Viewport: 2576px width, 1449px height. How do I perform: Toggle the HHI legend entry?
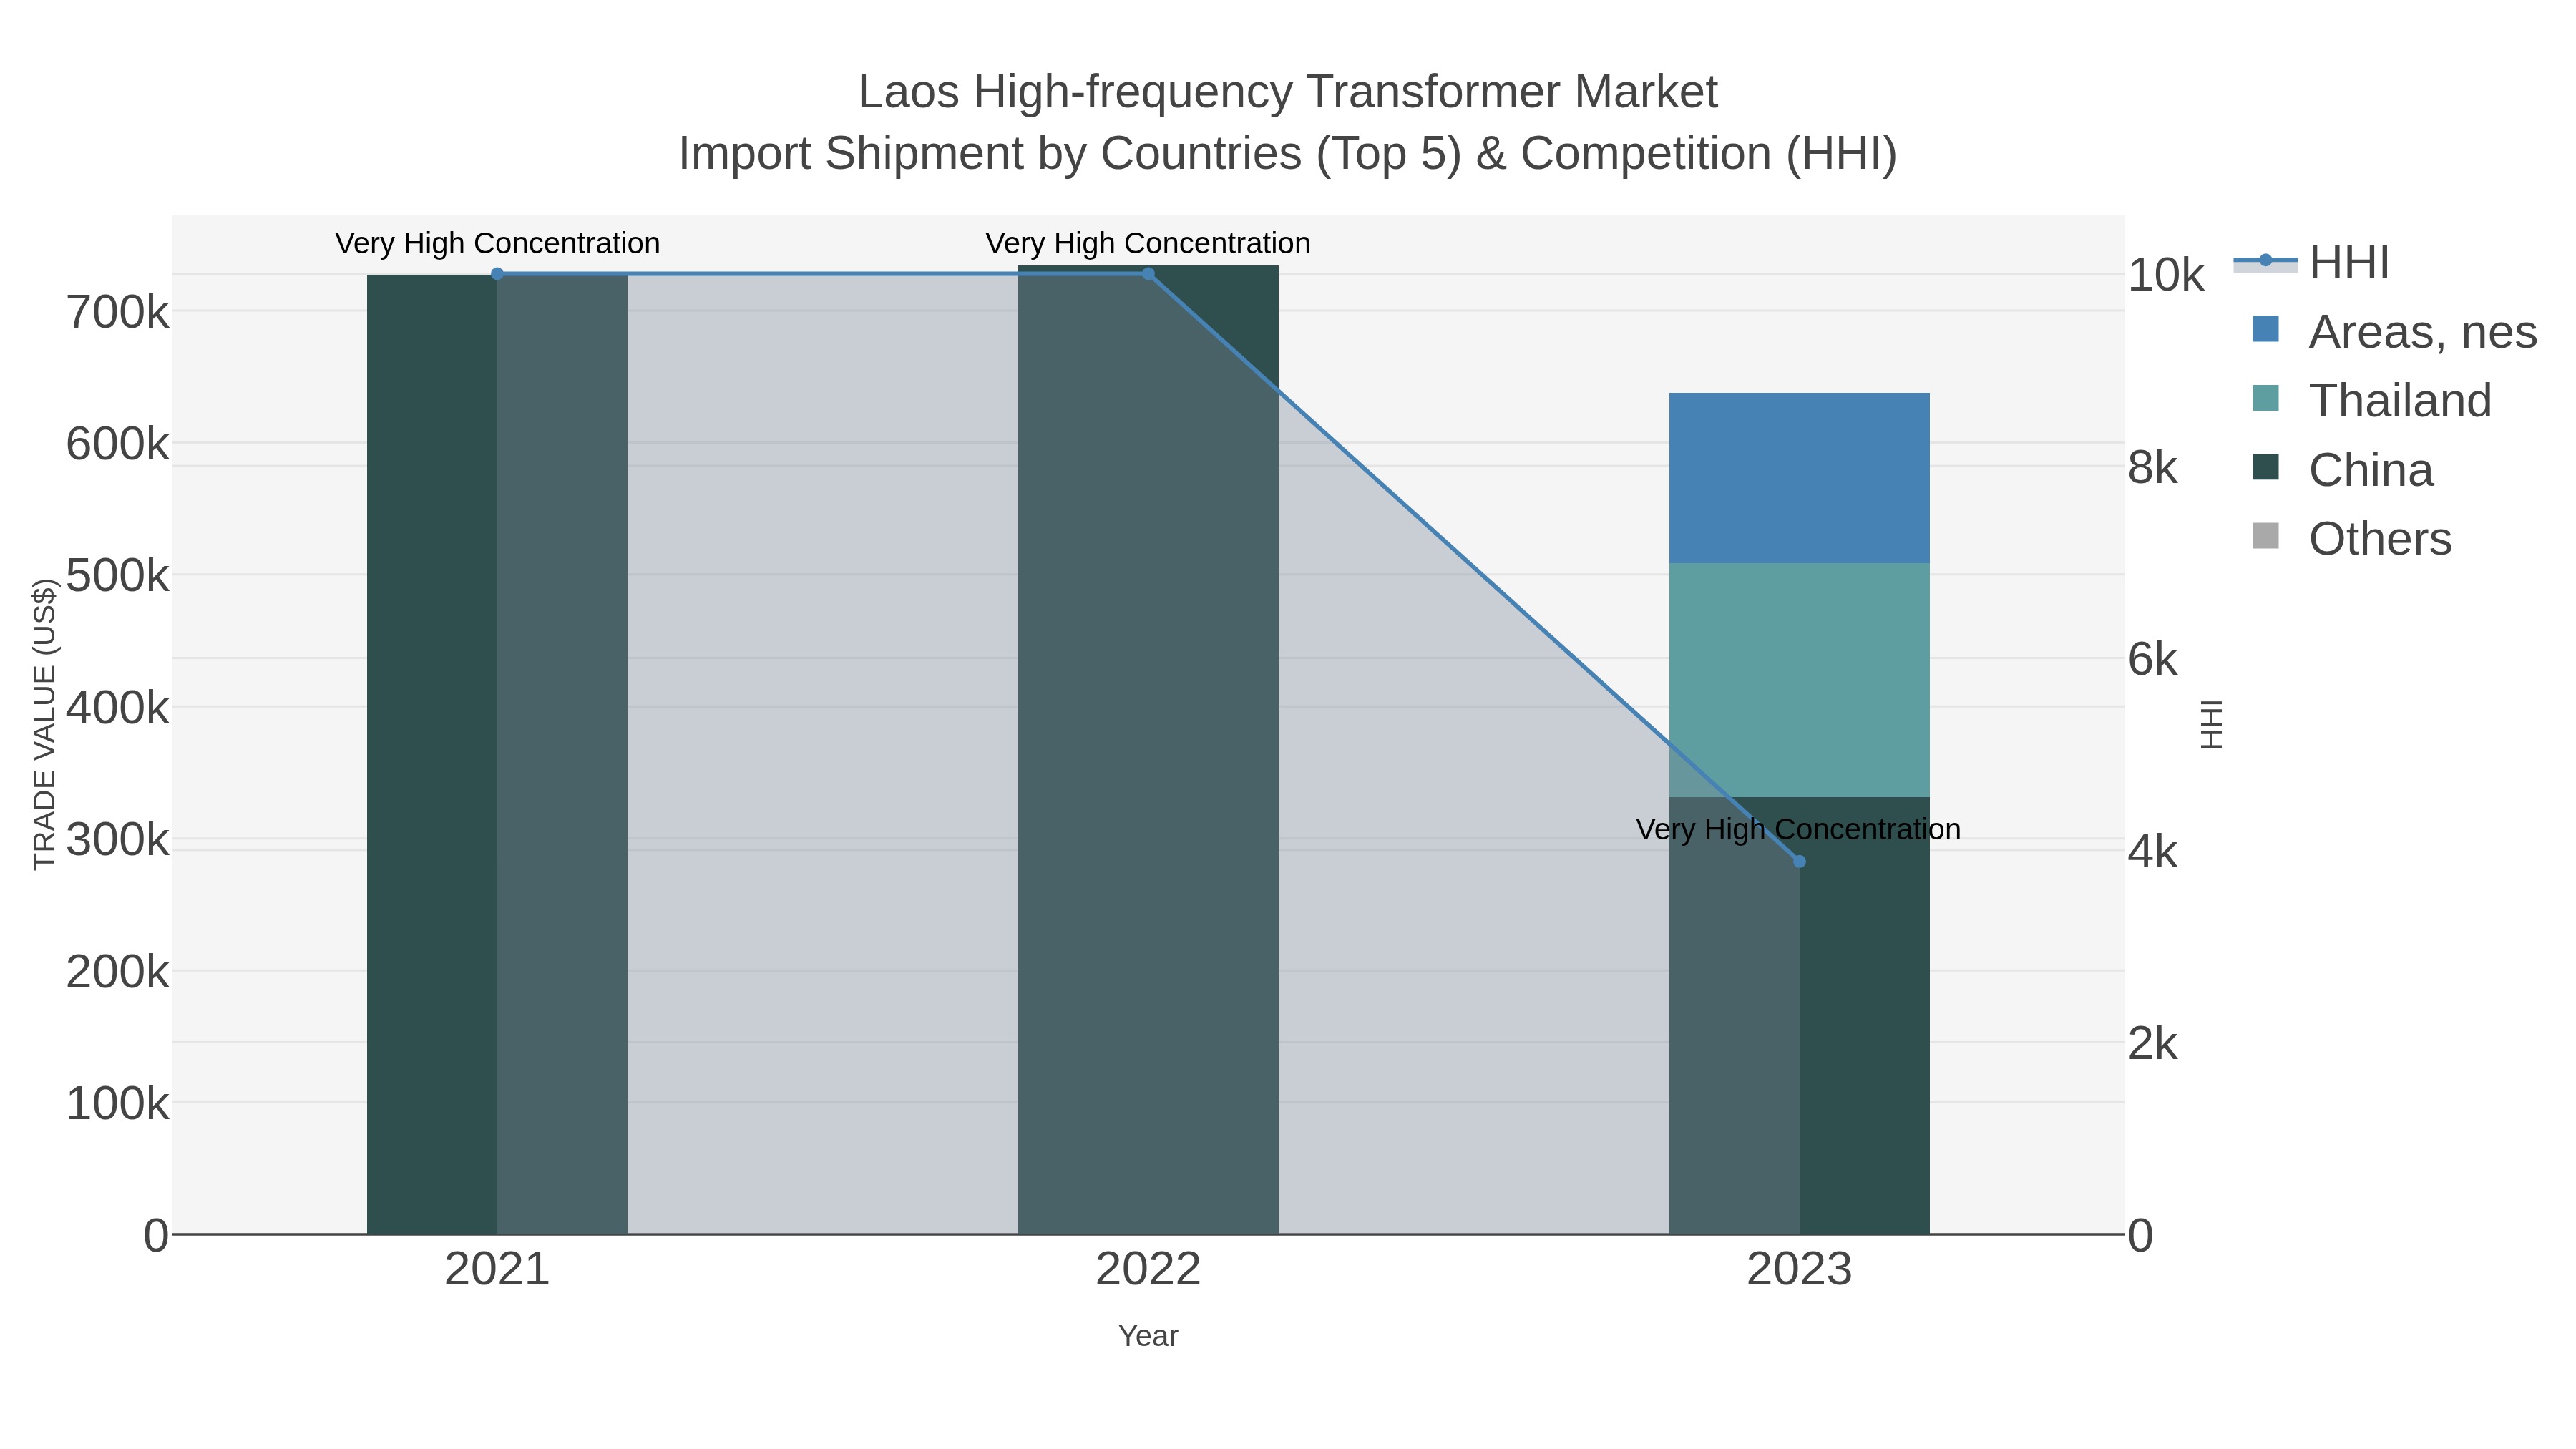2312,263
